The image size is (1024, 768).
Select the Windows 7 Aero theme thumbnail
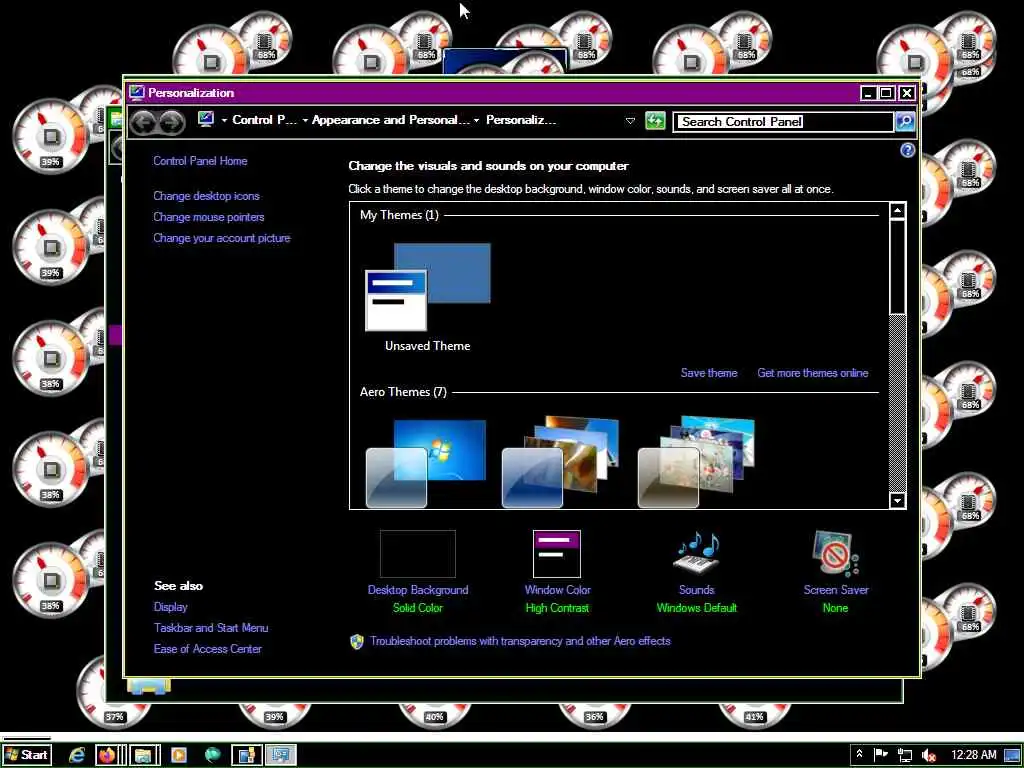click(426, 464)
